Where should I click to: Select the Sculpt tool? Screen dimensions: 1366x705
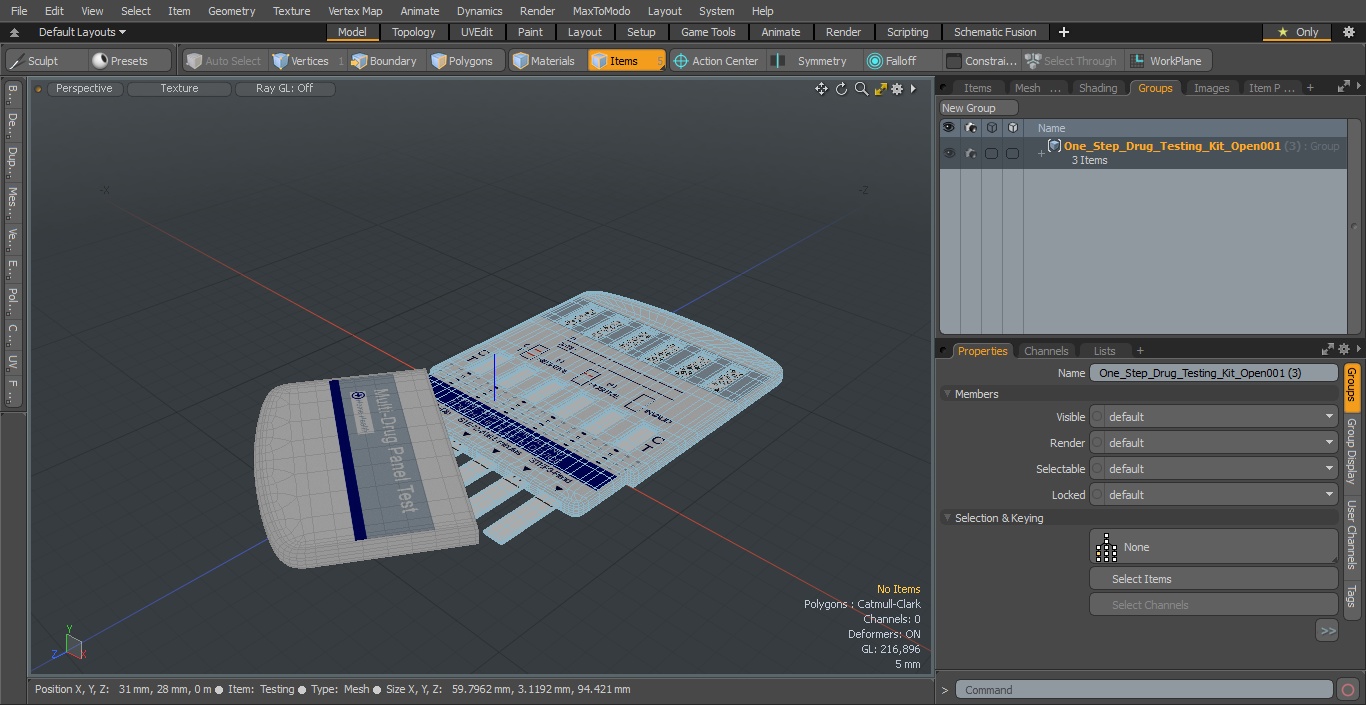pyautogui.click(x=47, y=61)
